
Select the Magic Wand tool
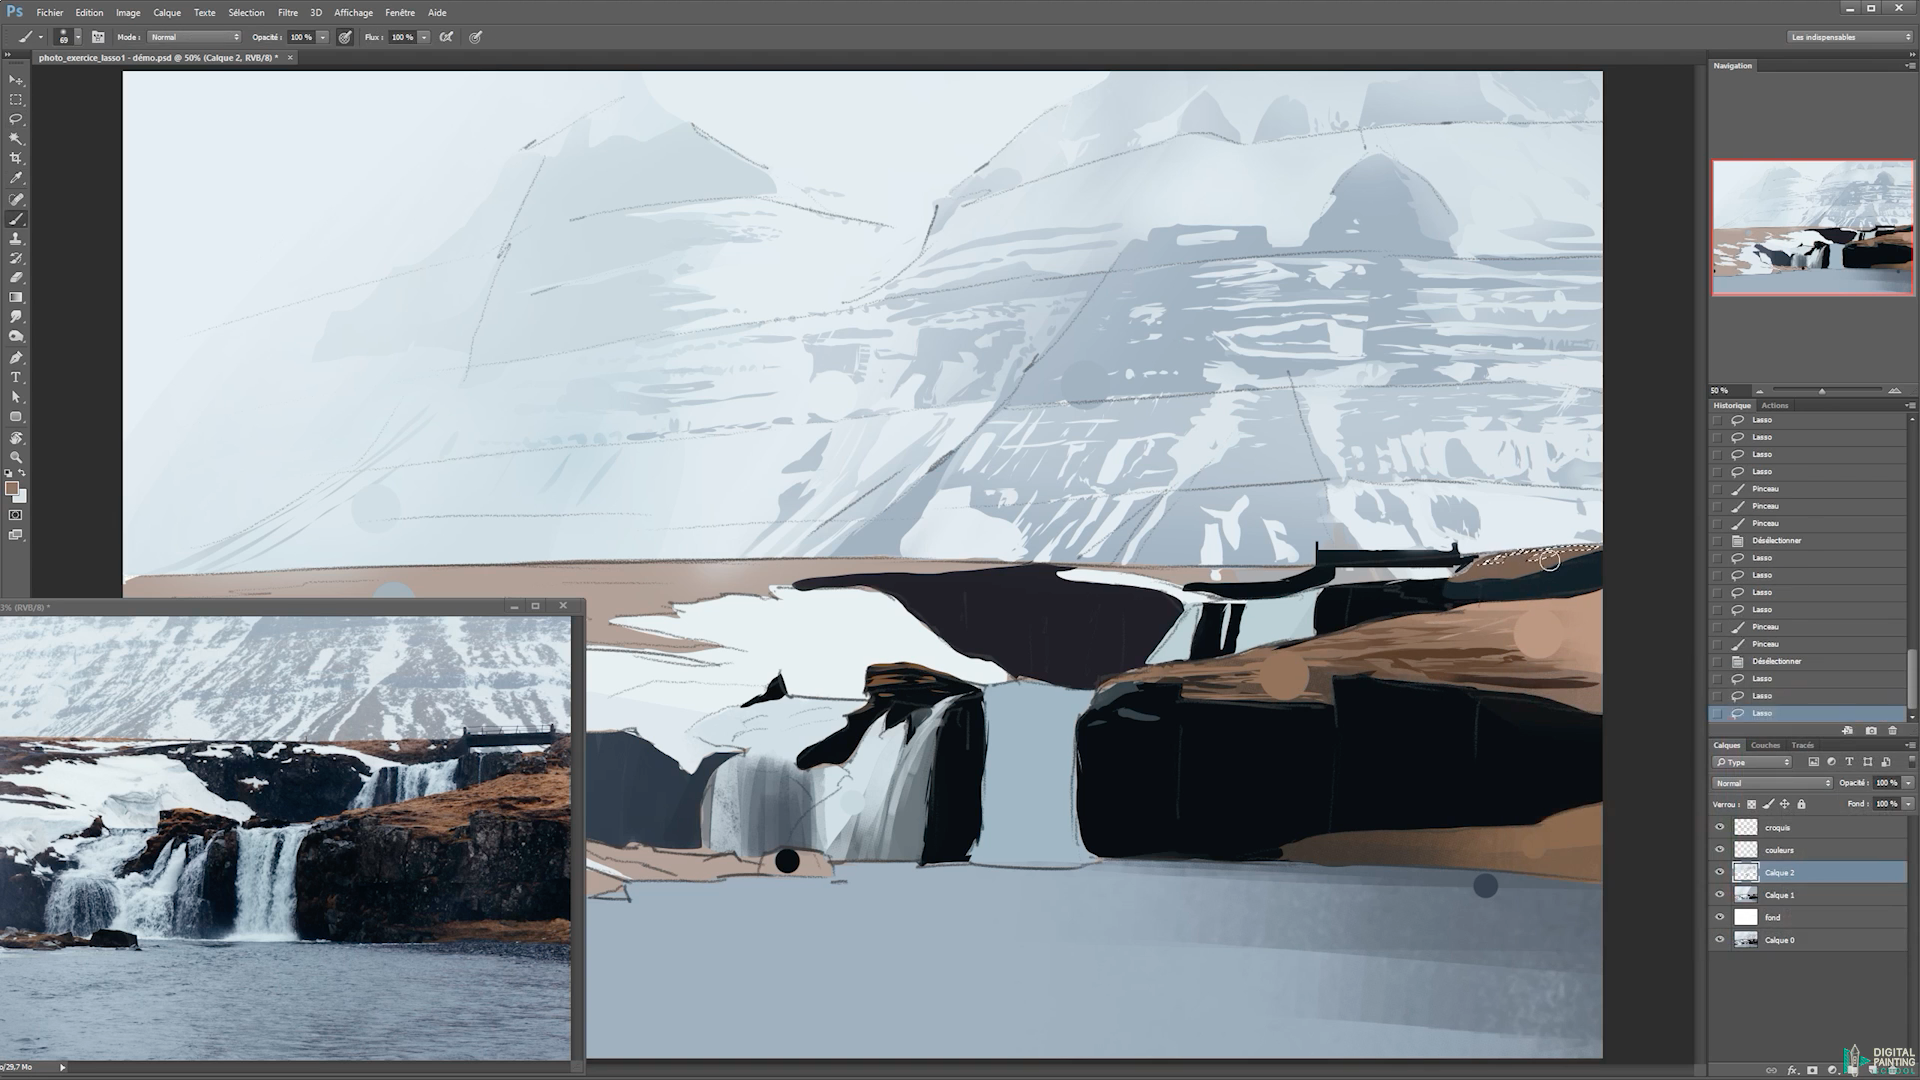(x=16, y=139)
